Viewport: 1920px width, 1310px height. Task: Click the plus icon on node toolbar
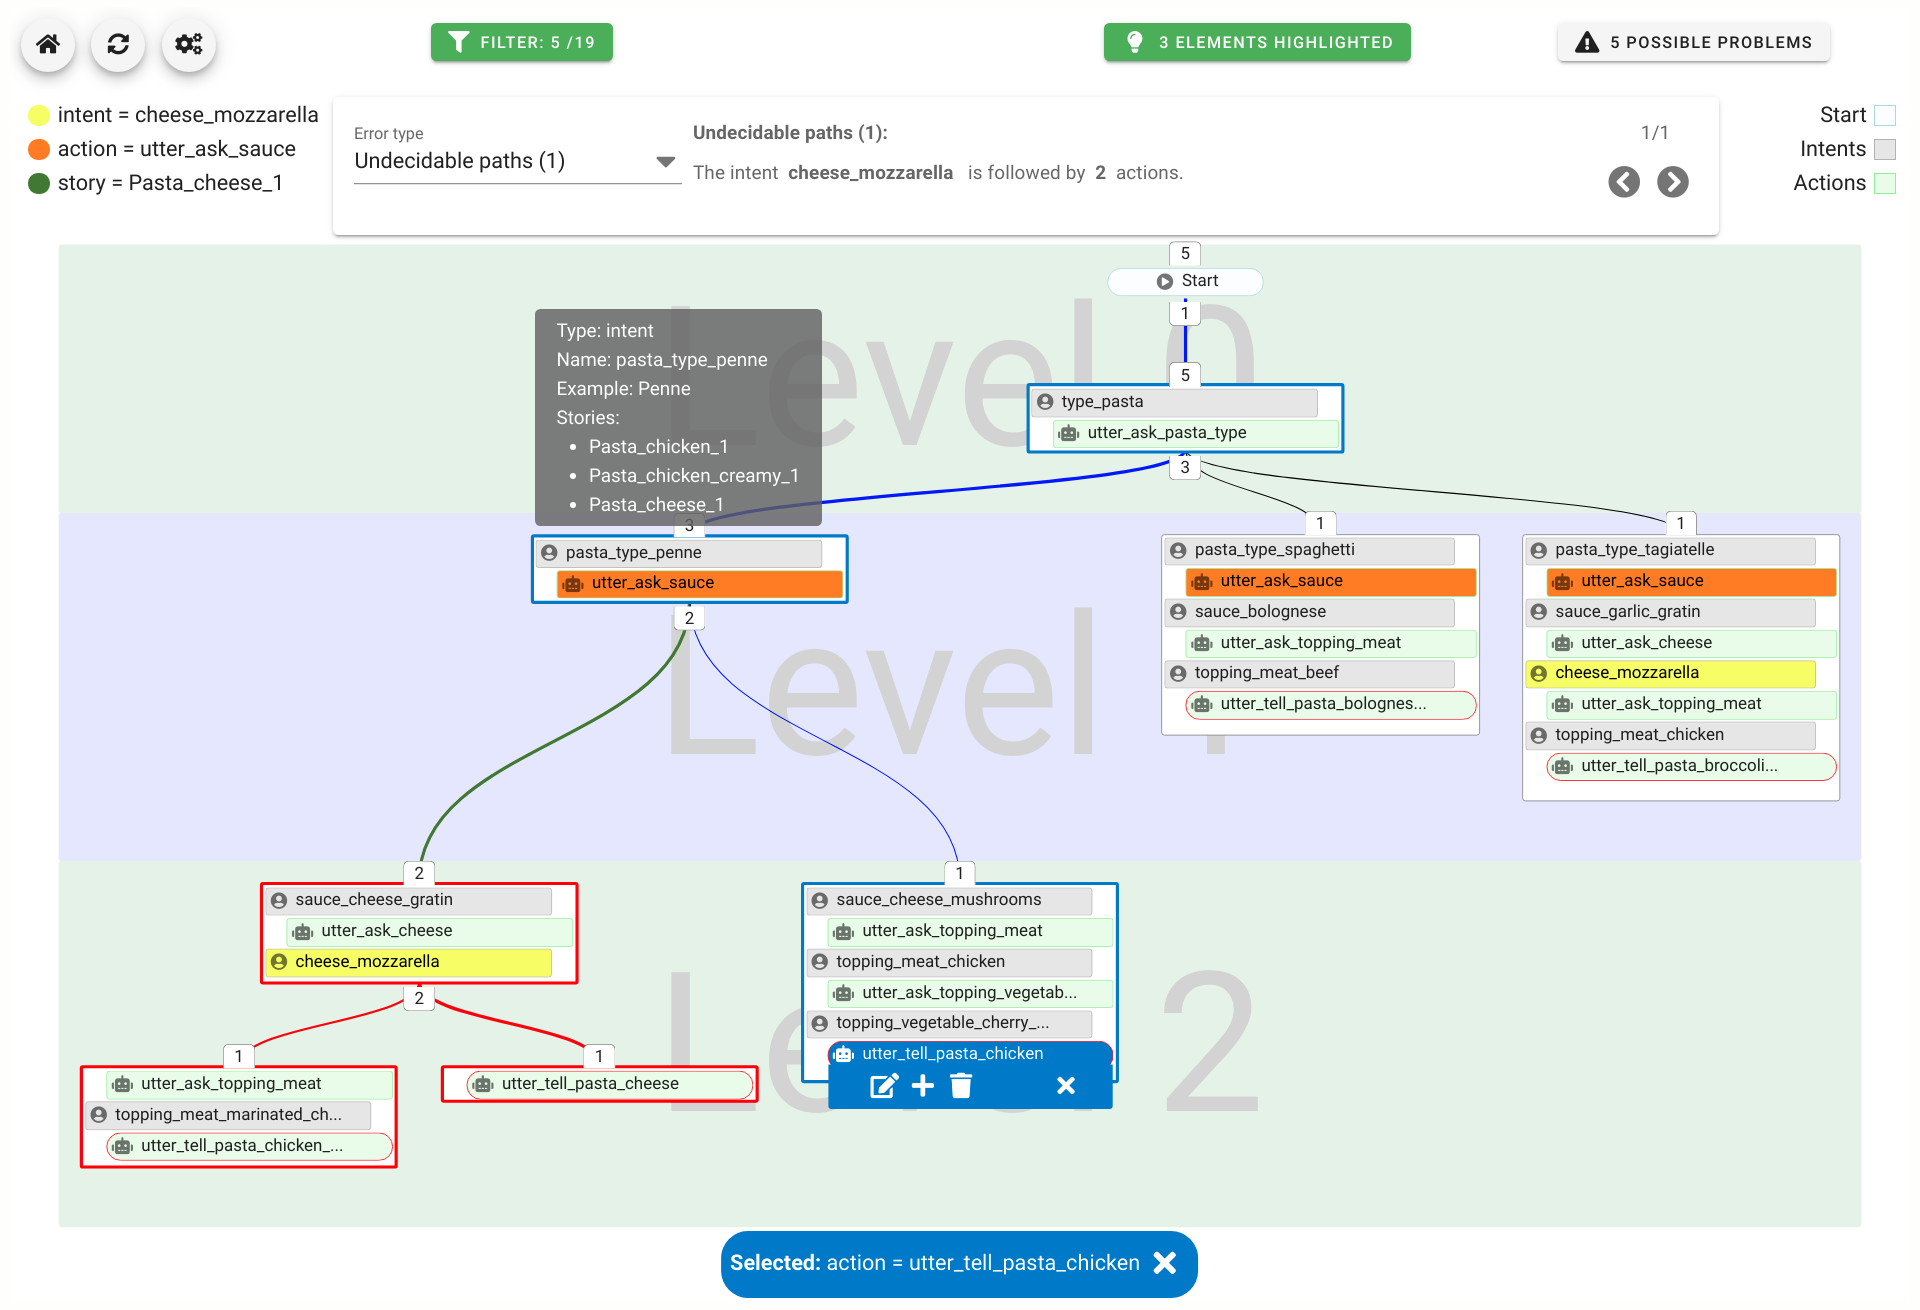[x=923, y=1086]
